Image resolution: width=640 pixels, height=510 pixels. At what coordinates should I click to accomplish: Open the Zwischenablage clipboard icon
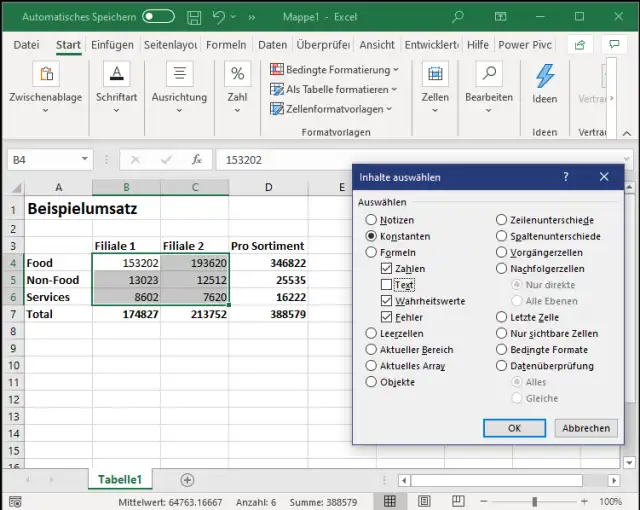tap(45, 75)
